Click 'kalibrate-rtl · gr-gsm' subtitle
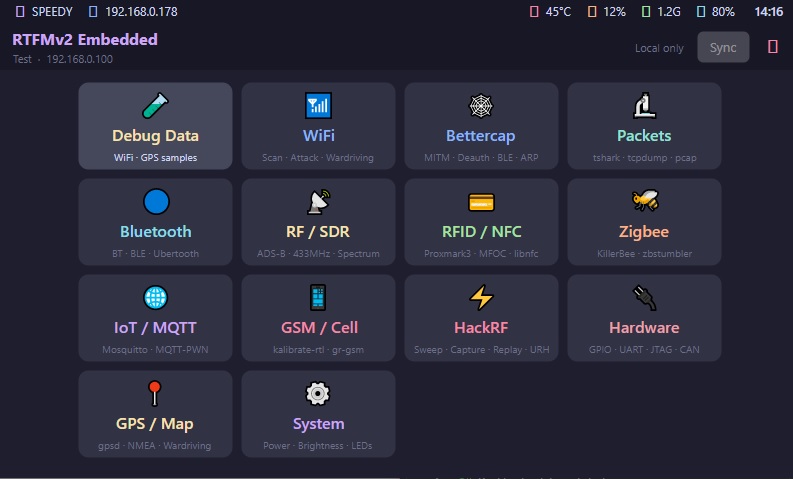 [x=318, y=350]
